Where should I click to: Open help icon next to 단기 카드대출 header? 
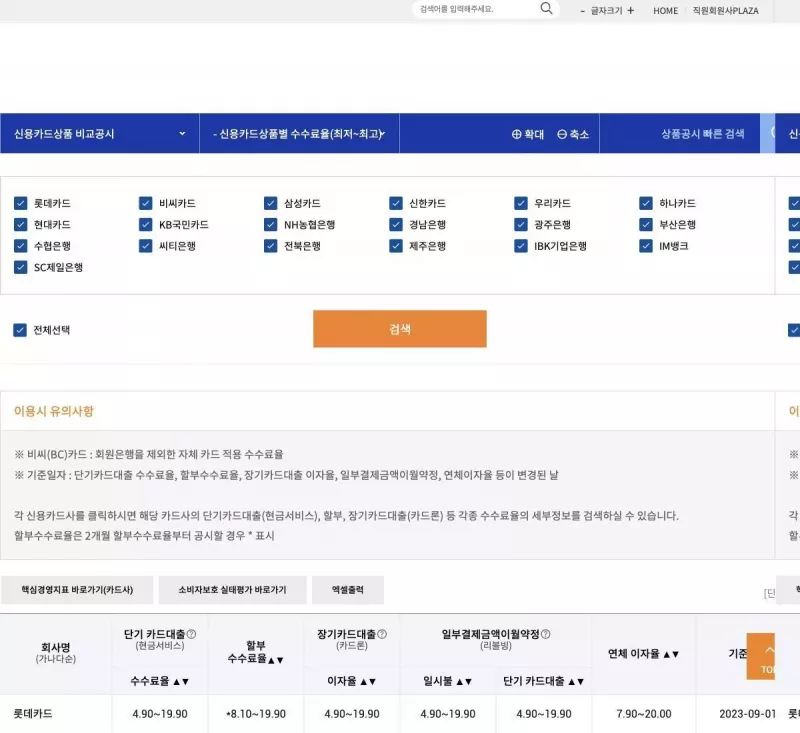pyautogui.click(x=191, y=634)
